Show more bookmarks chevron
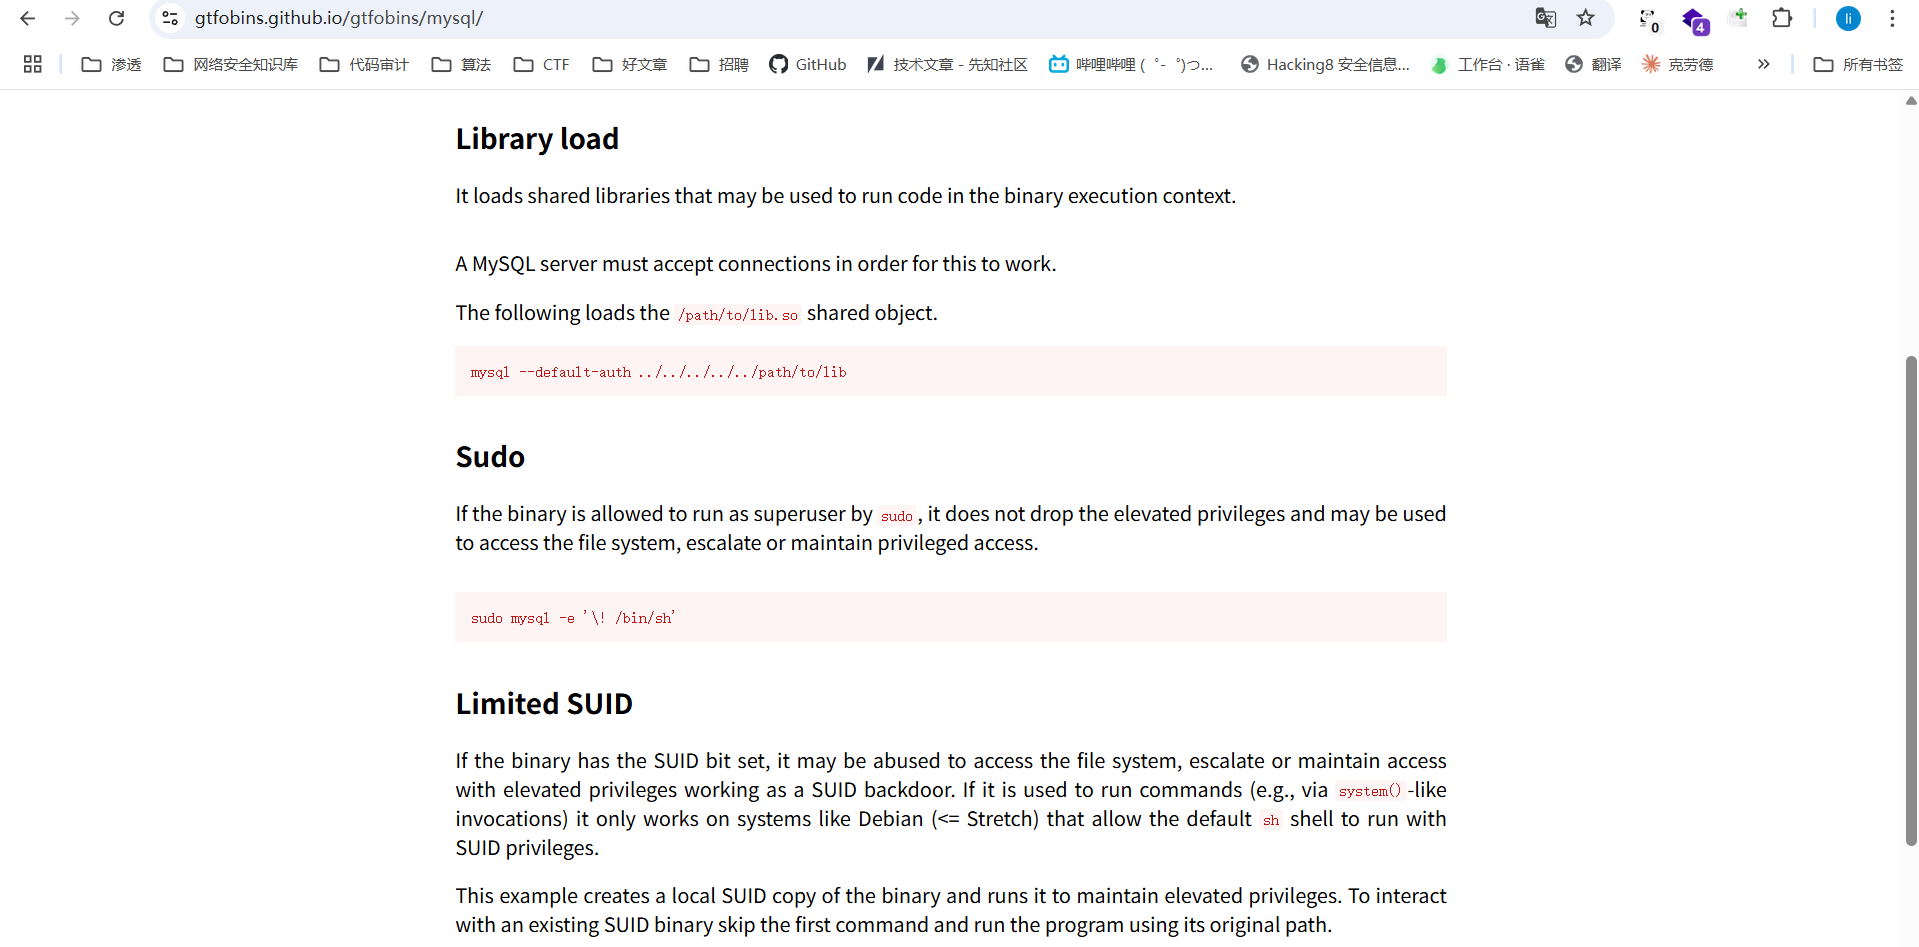The image size is (1919, 947). tap(1763, 64)
